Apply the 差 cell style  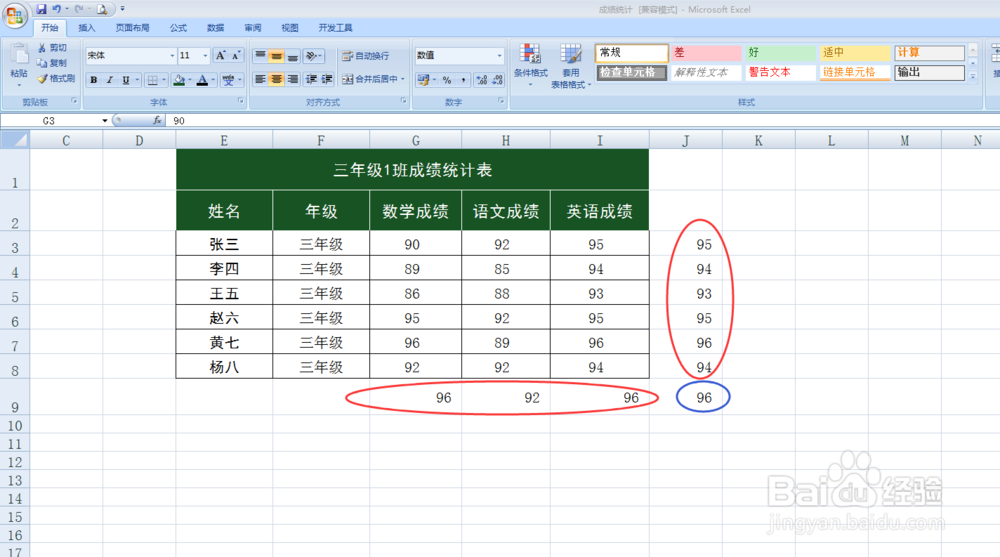[x=705, y=52]
